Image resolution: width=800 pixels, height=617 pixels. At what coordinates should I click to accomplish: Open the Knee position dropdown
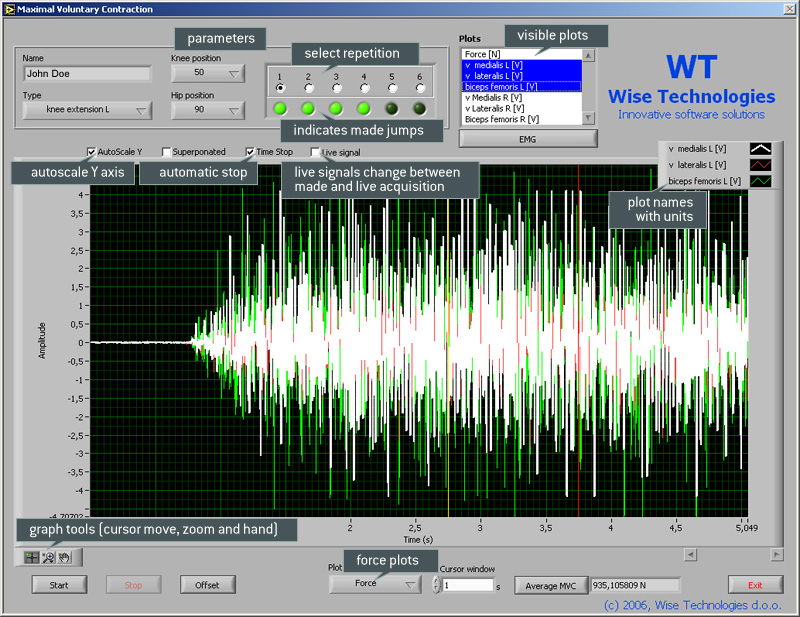208,73
